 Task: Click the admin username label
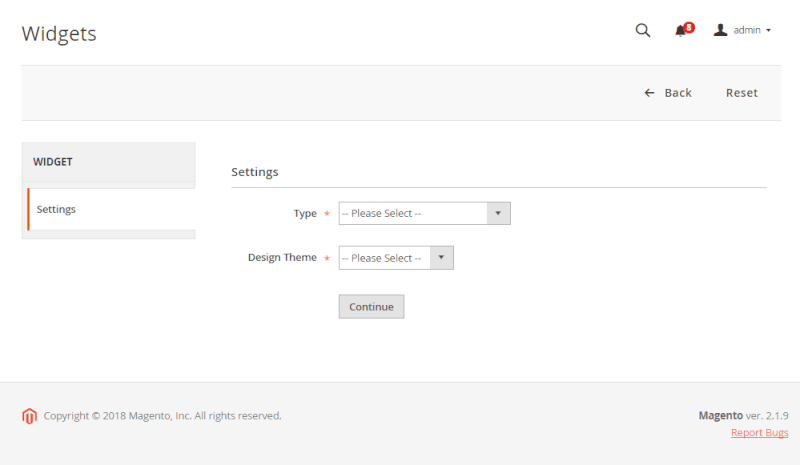pyautogui.click(x=747, y=31)
